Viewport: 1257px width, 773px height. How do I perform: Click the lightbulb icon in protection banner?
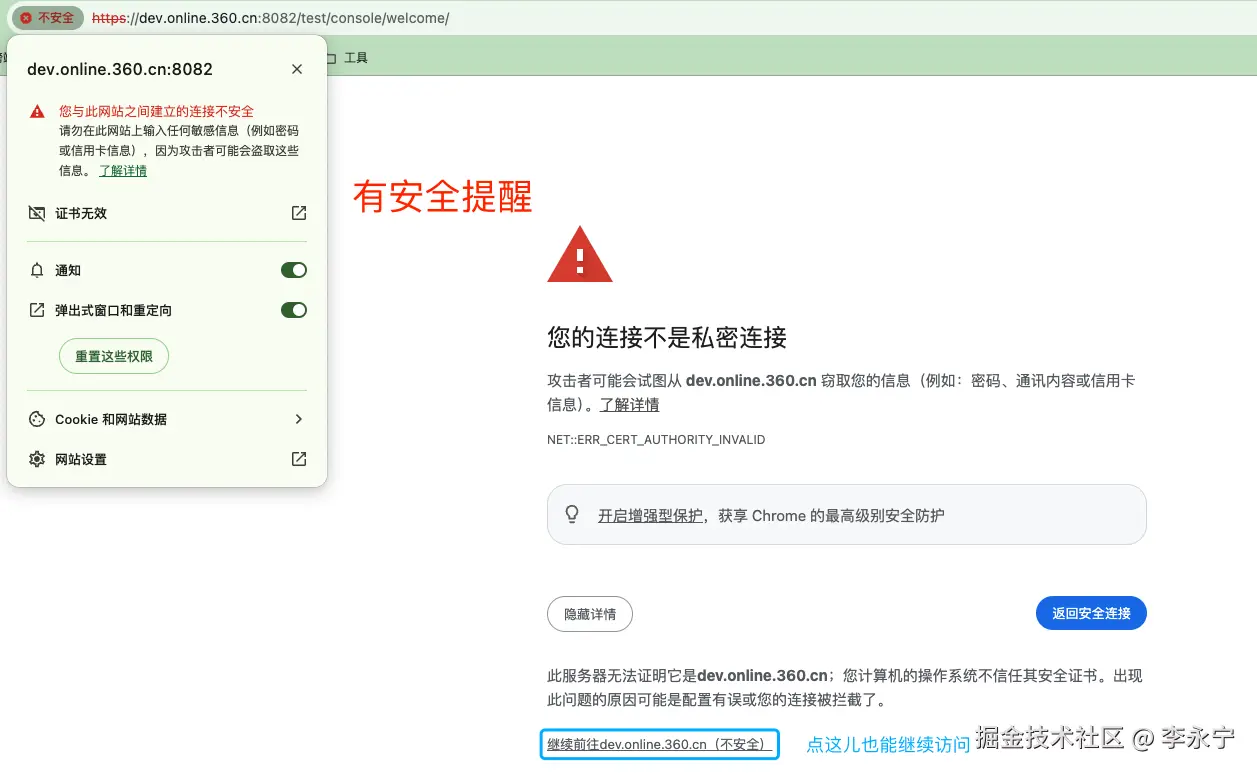coord(572,515)
